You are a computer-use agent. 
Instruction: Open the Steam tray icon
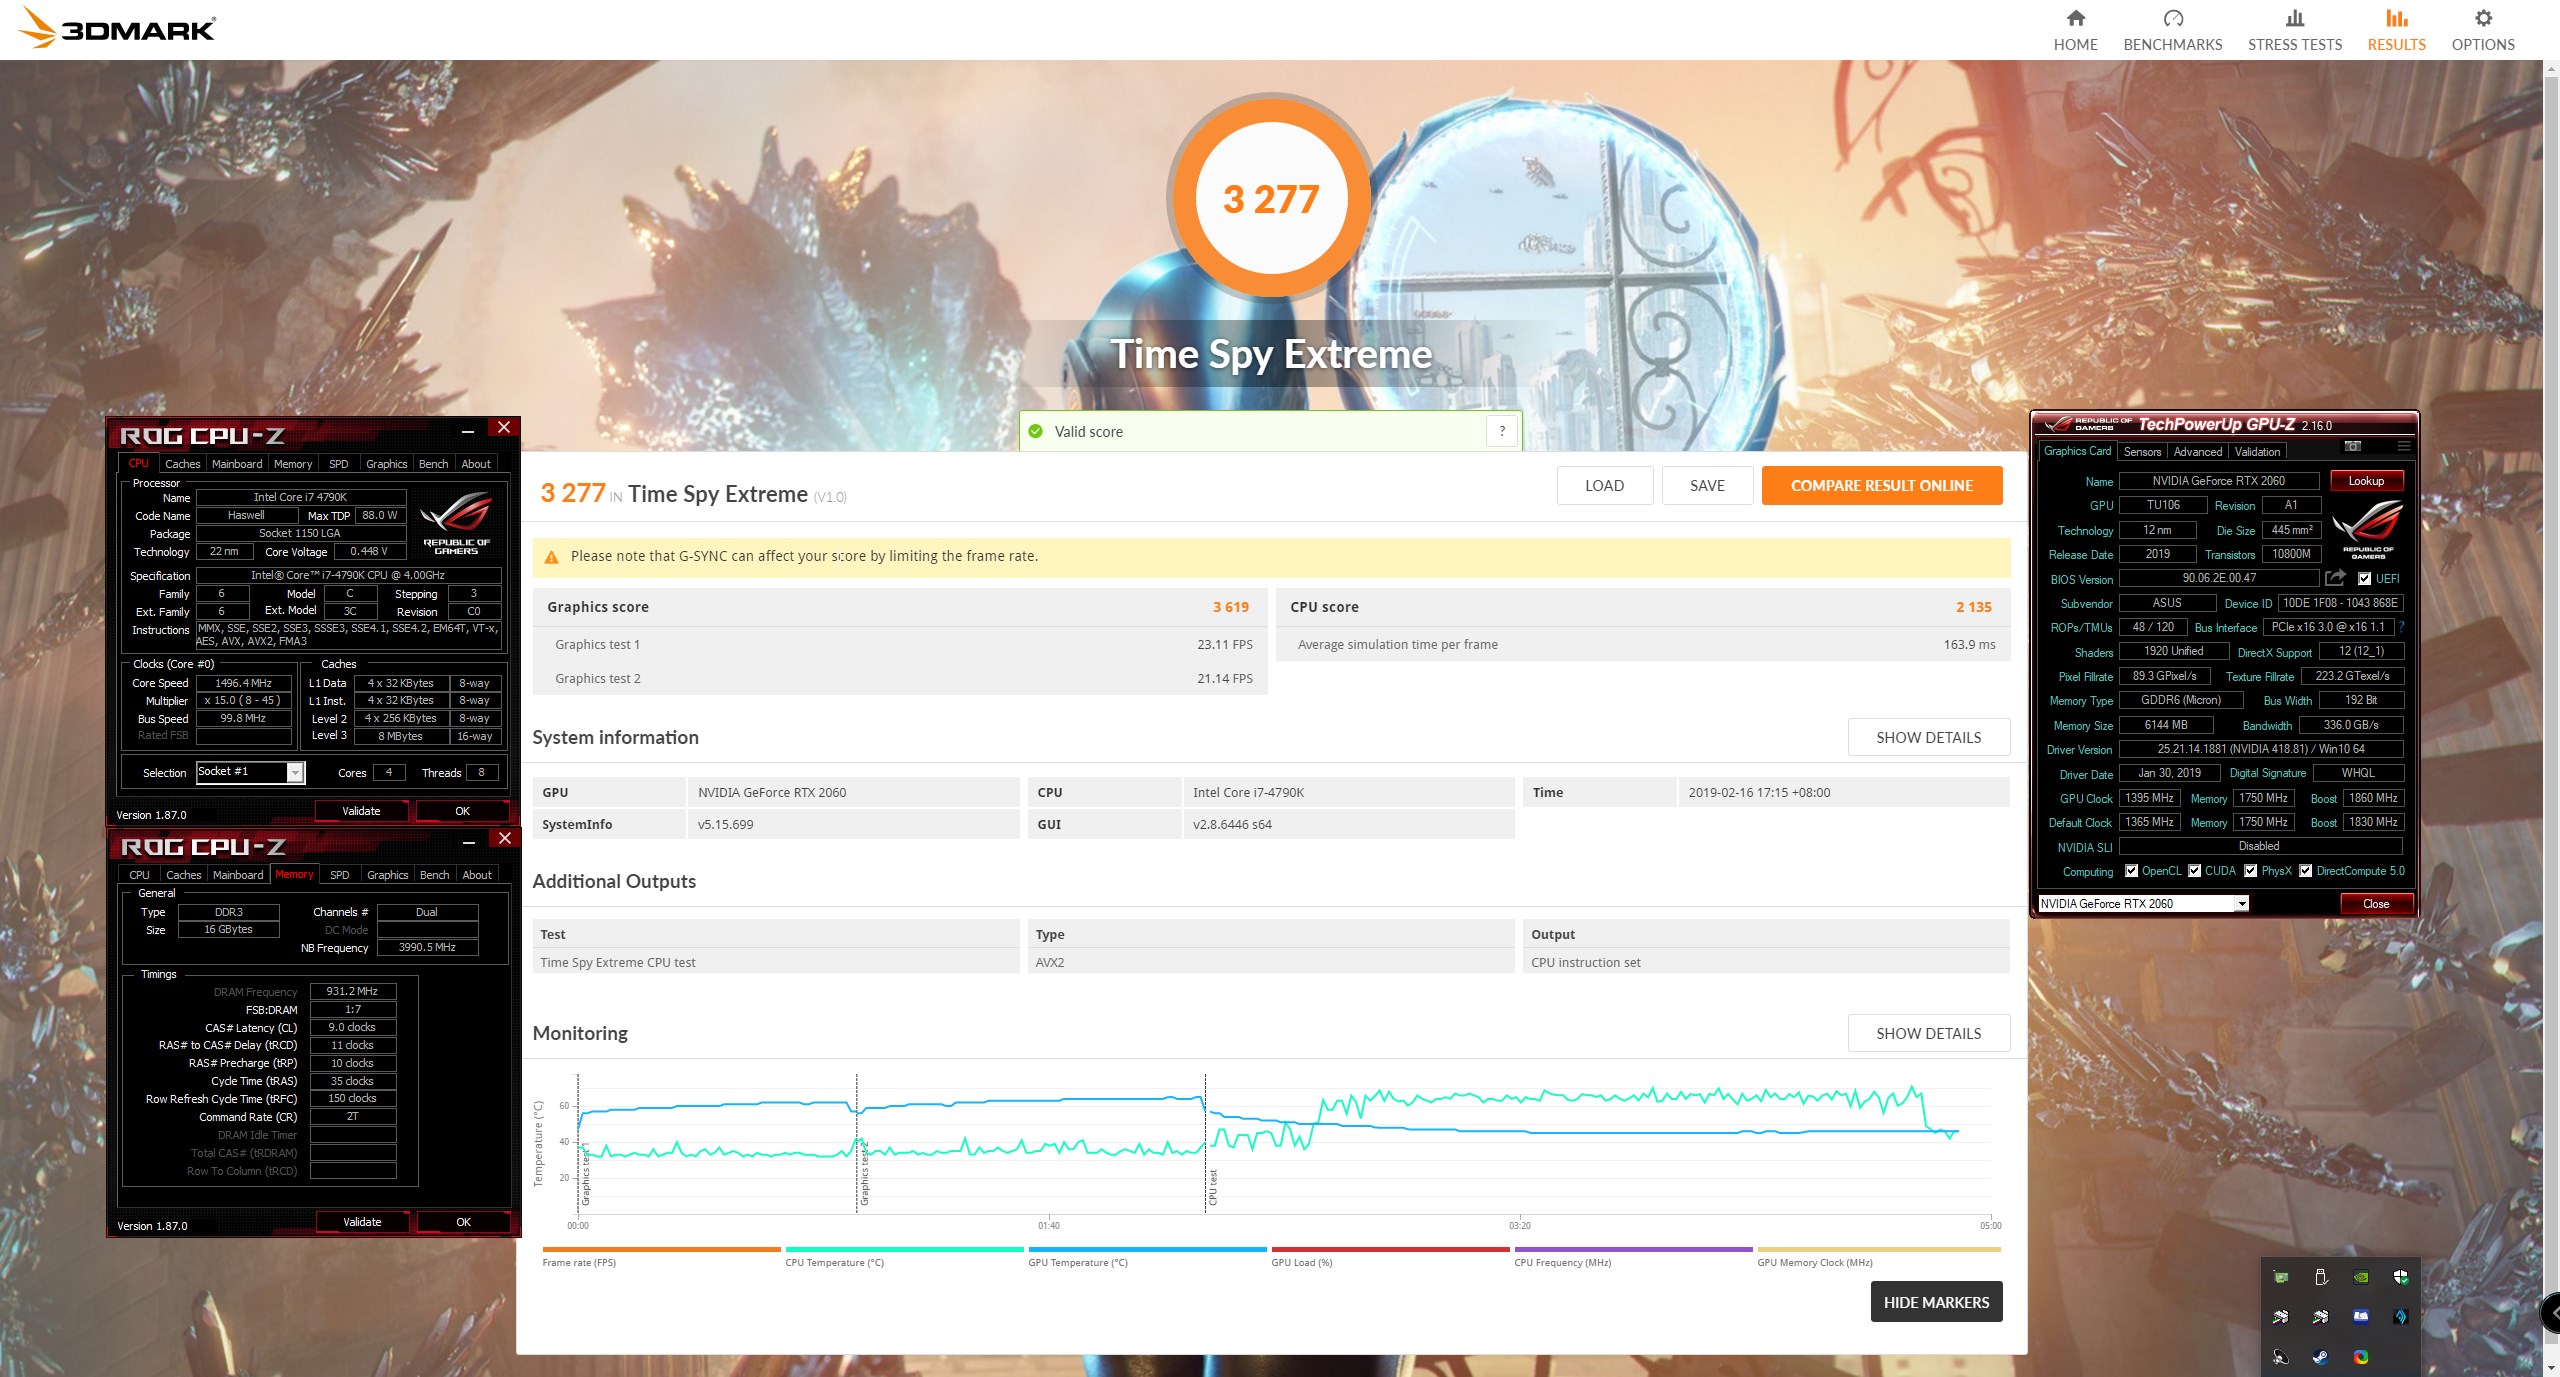point(2321,1357)
